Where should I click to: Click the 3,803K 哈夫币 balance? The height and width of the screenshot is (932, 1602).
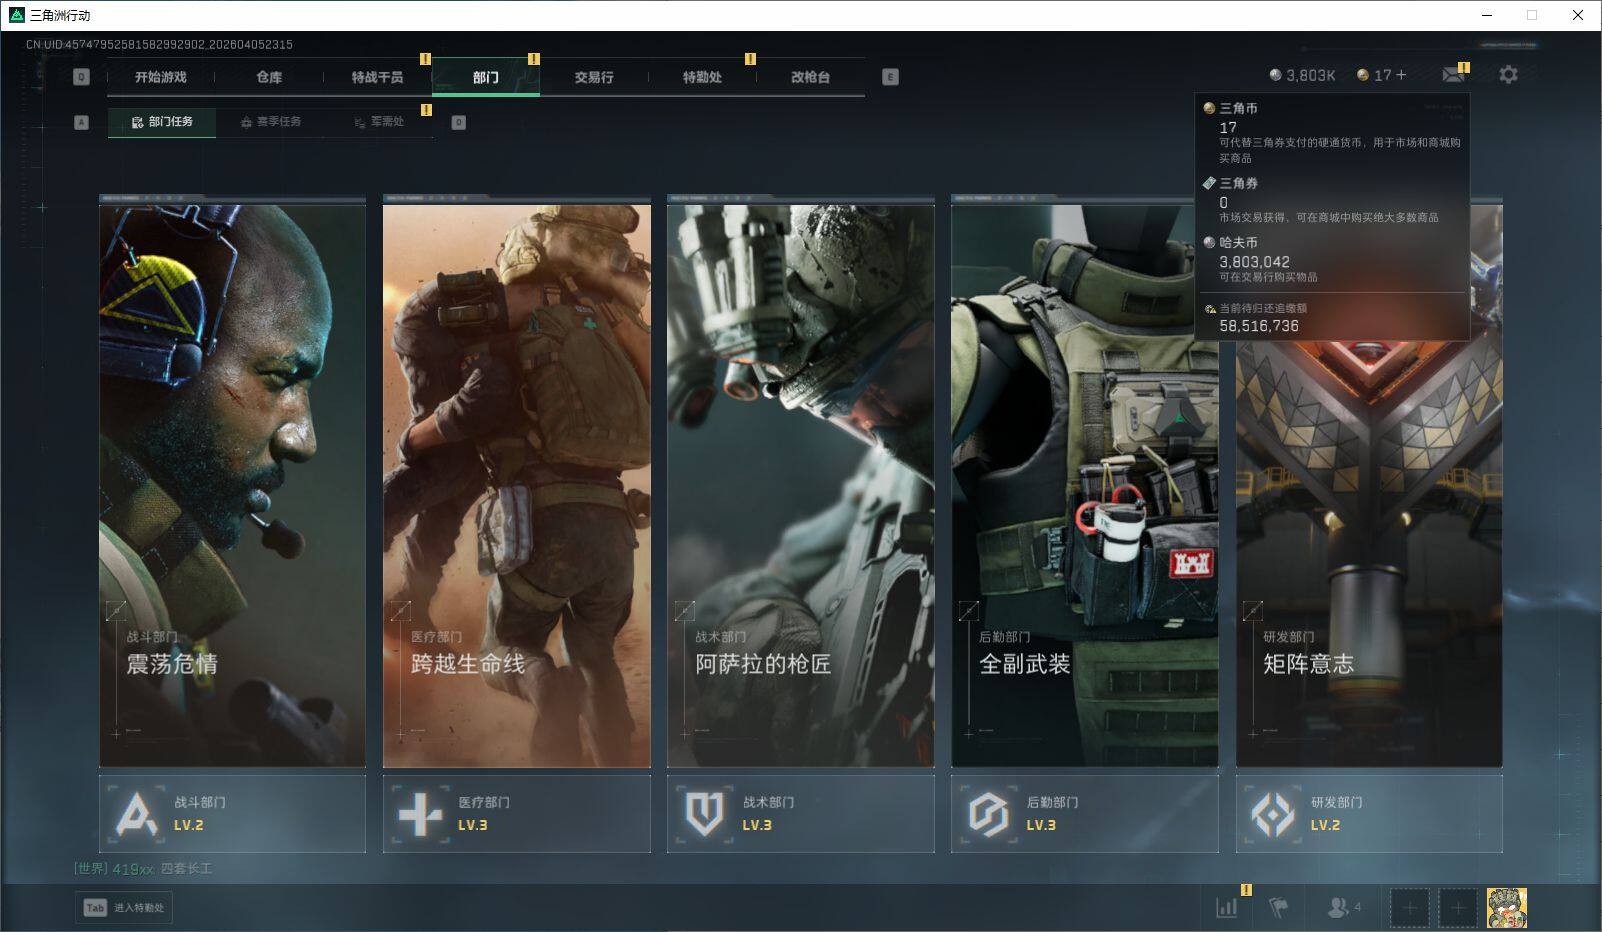[1302, 75]
